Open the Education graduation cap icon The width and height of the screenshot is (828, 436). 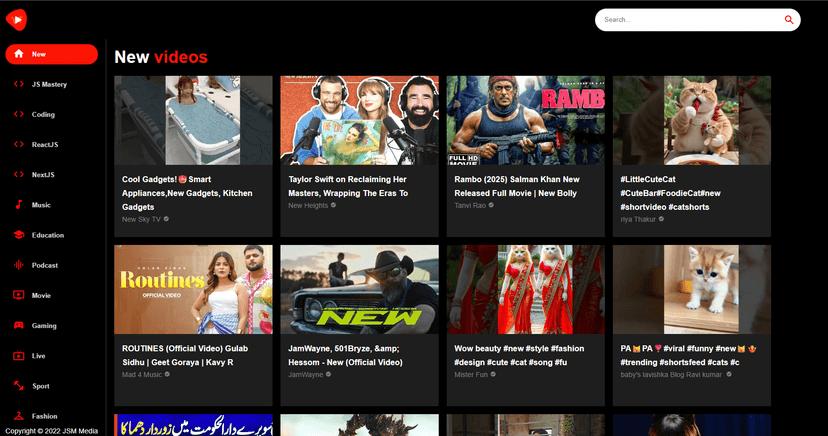tap(18, 235)
